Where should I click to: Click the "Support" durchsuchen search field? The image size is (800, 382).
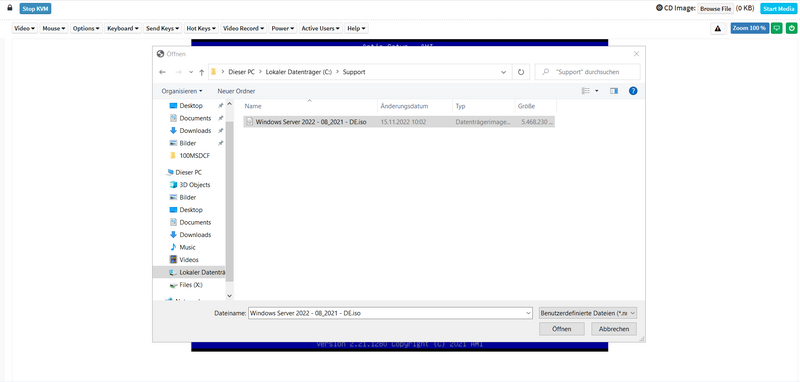[x=587, y=72]
